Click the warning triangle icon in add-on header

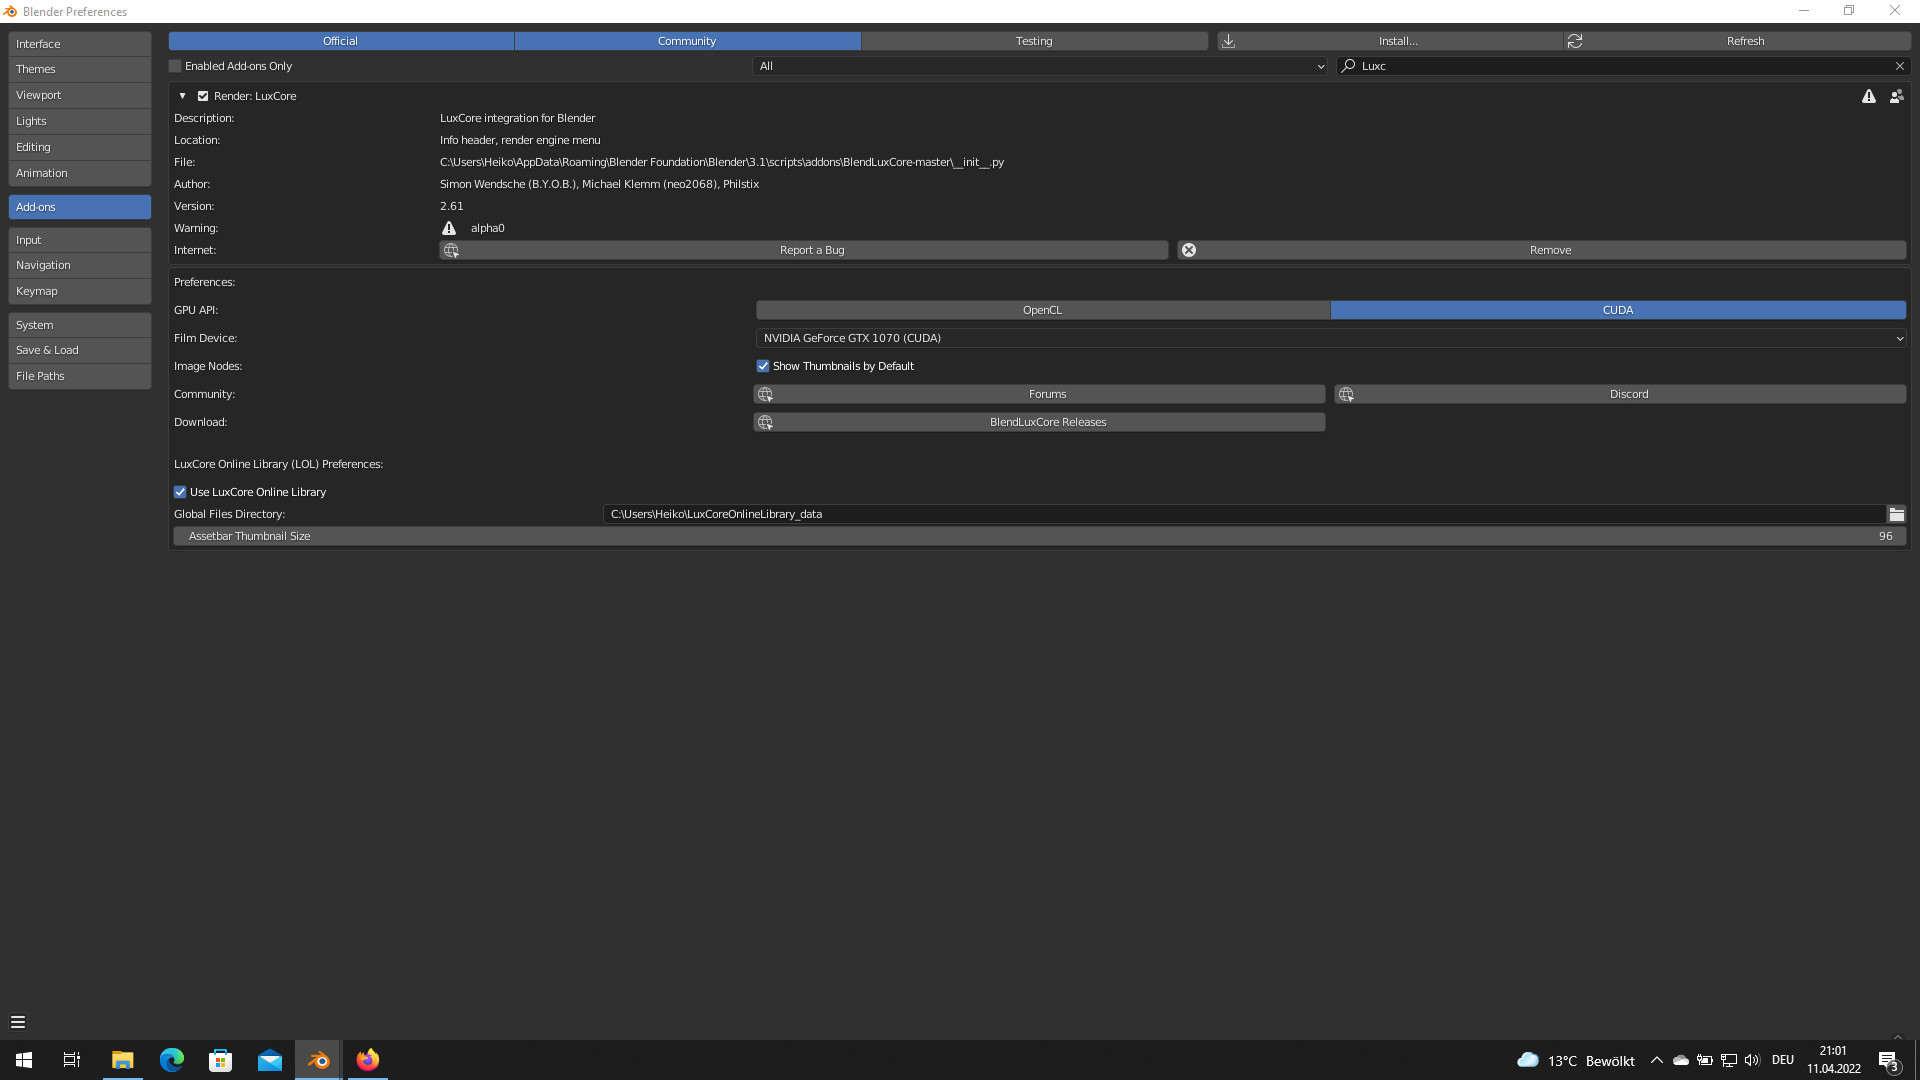(x=1868, y=96)
